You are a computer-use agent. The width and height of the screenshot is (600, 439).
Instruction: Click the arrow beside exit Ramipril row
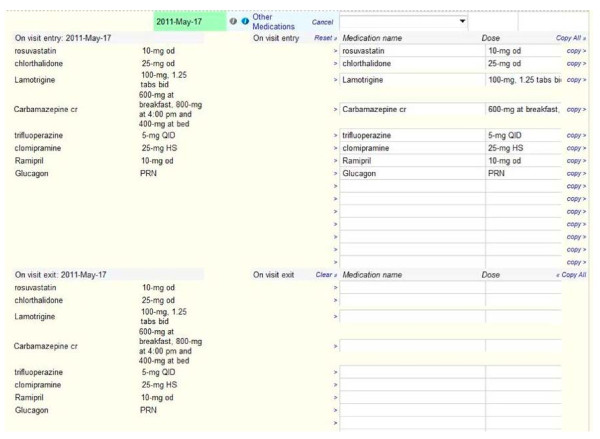(x=336, y=398)
